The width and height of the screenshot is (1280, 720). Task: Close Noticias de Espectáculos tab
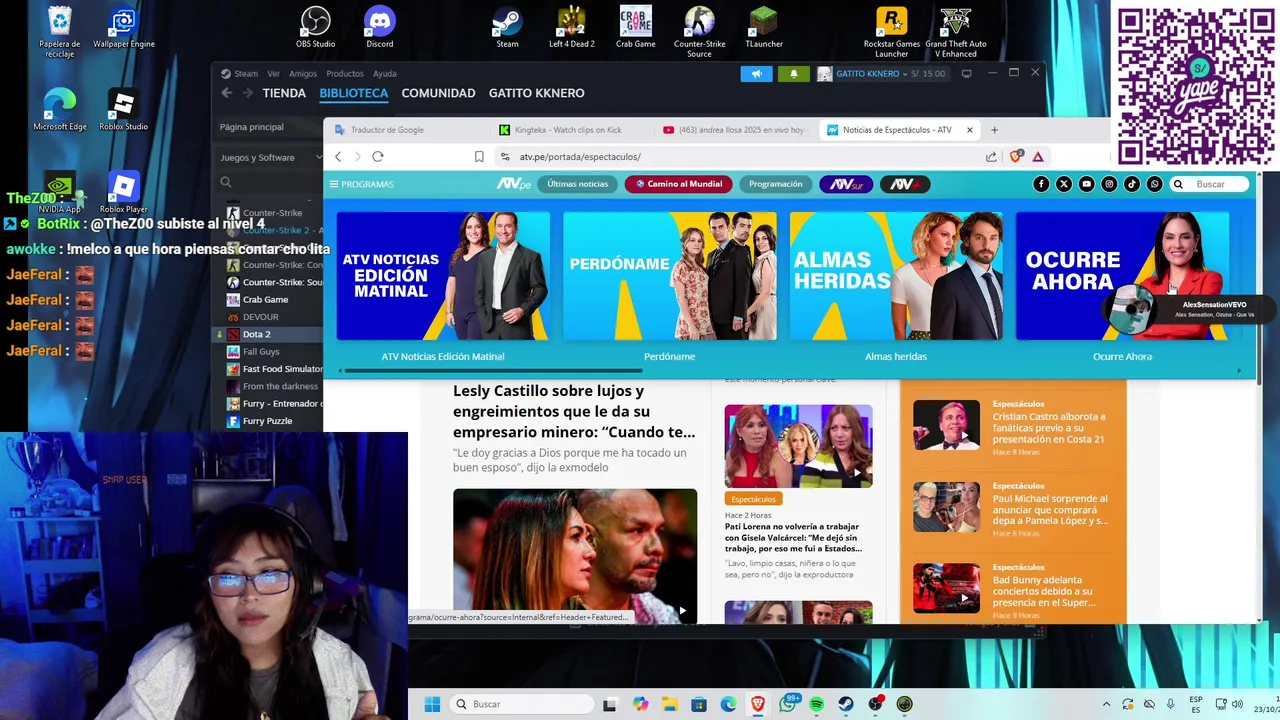[x=969, y=130]
